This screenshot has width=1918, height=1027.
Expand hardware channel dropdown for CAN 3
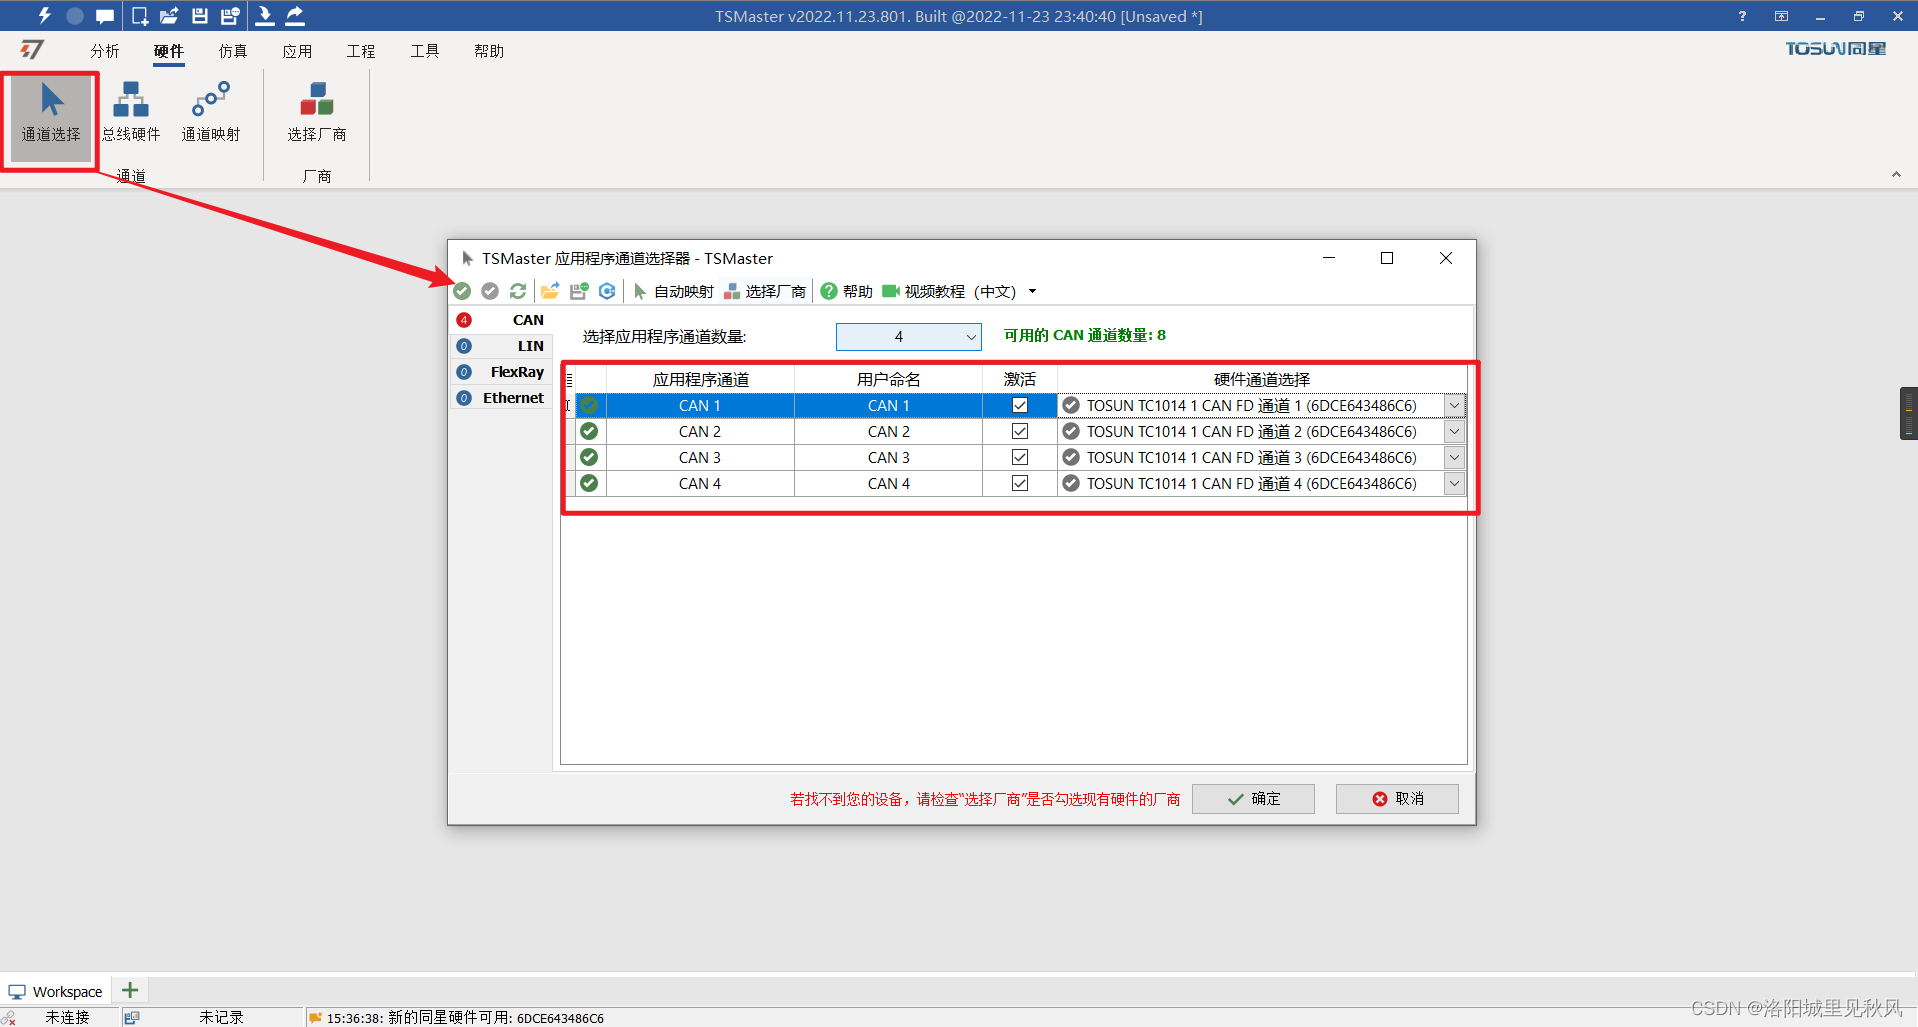pos(1454,457)
